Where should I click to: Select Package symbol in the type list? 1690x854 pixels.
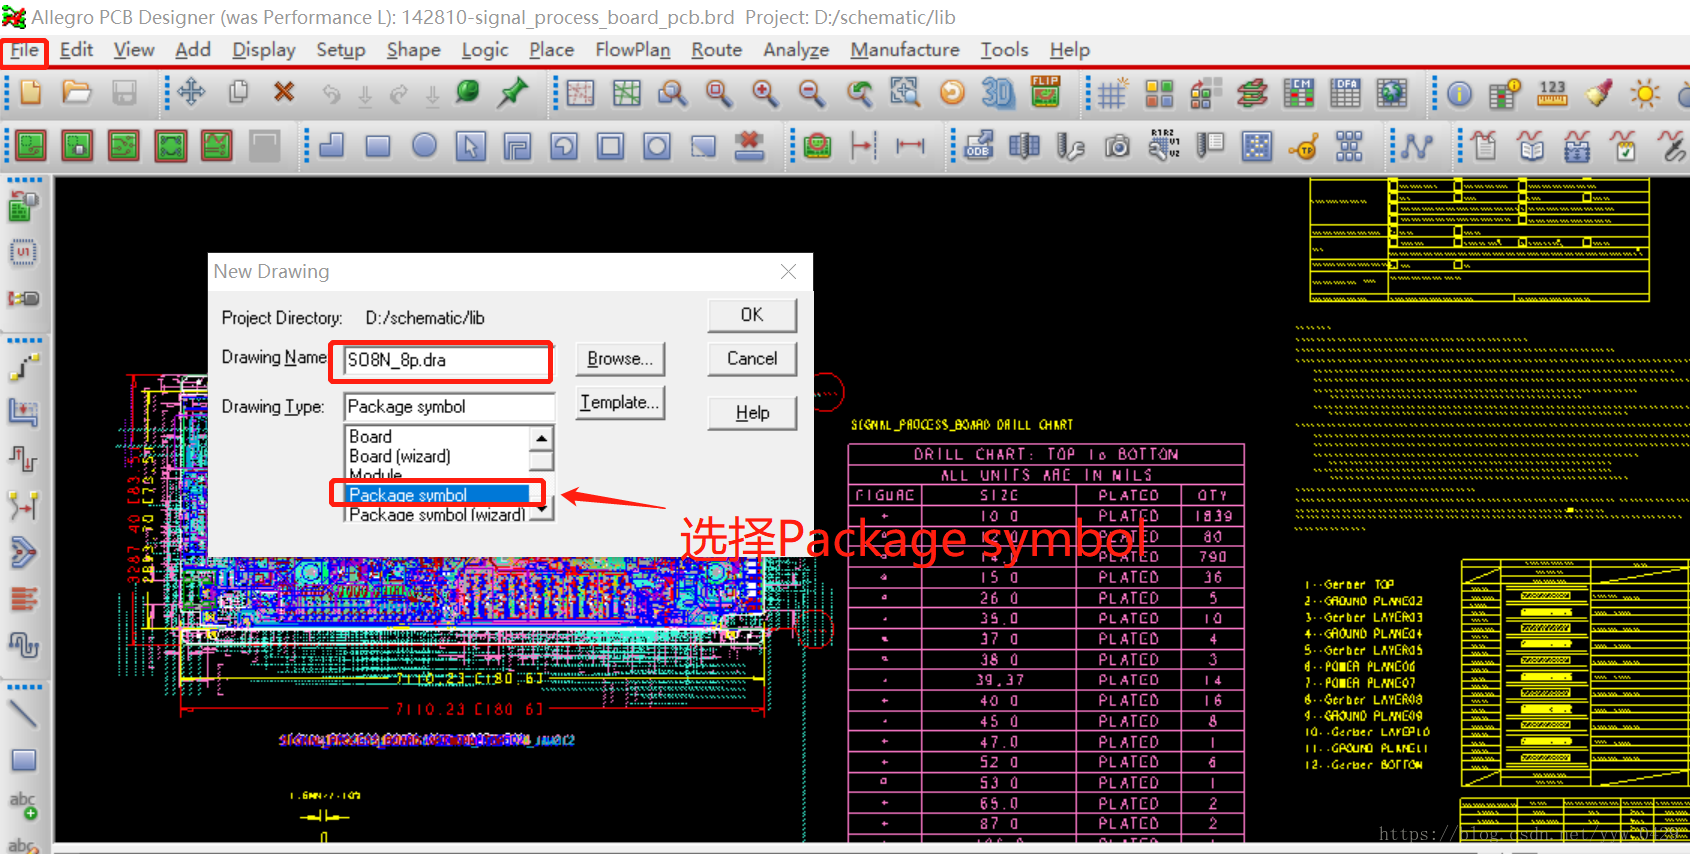point(437,495)
